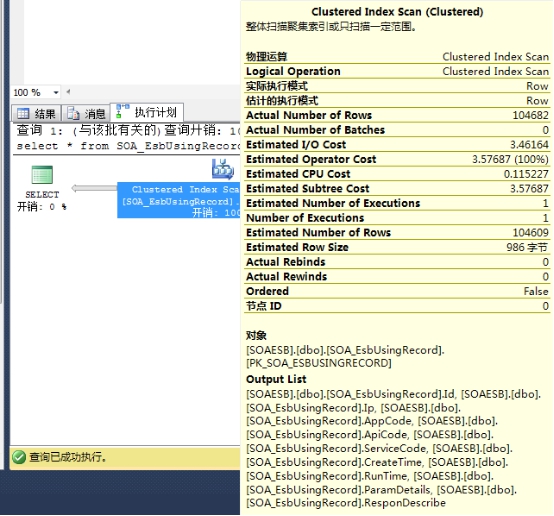
Task: Click the 'Actual Number of Batches' row
Action: (x=397, y=130)
